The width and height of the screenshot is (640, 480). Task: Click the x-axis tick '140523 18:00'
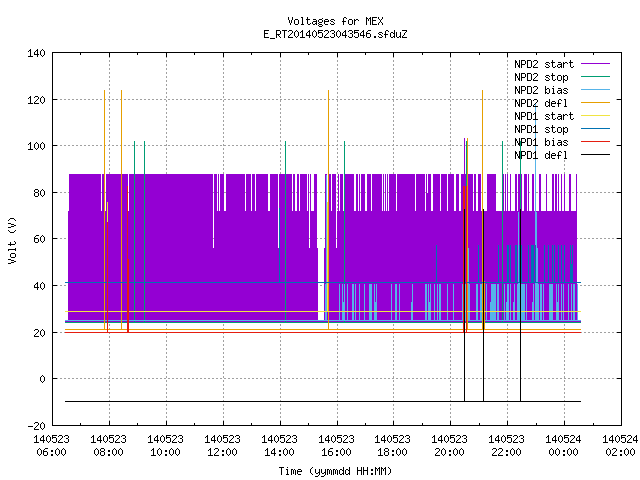393,446
